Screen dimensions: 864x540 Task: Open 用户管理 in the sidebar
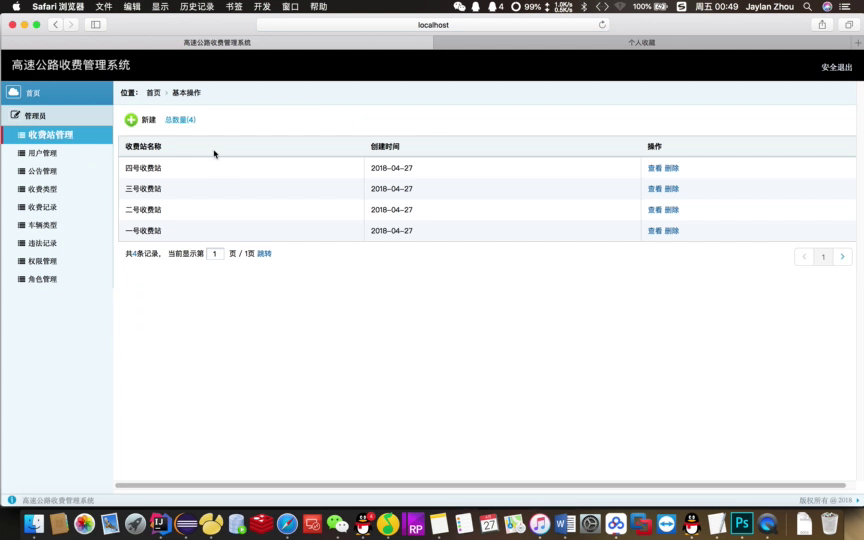point(42,153)
